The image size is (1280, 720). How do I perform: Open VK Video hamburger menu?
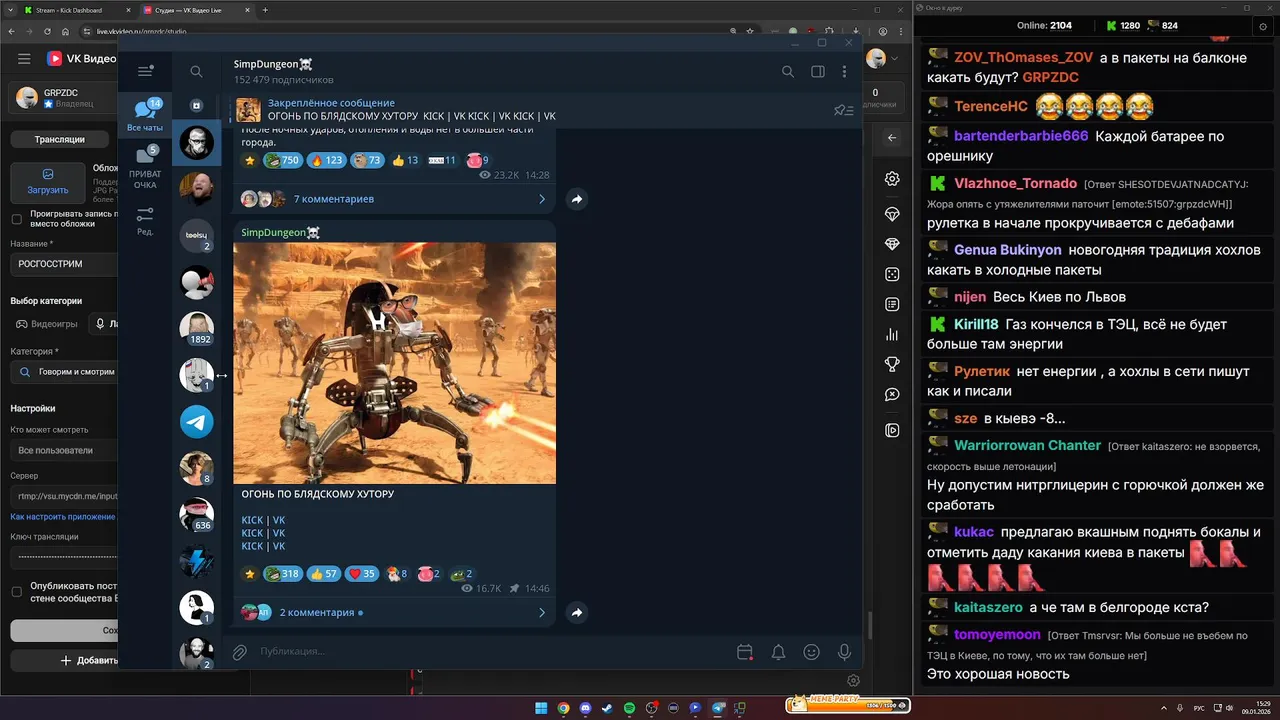click(24, 59)
